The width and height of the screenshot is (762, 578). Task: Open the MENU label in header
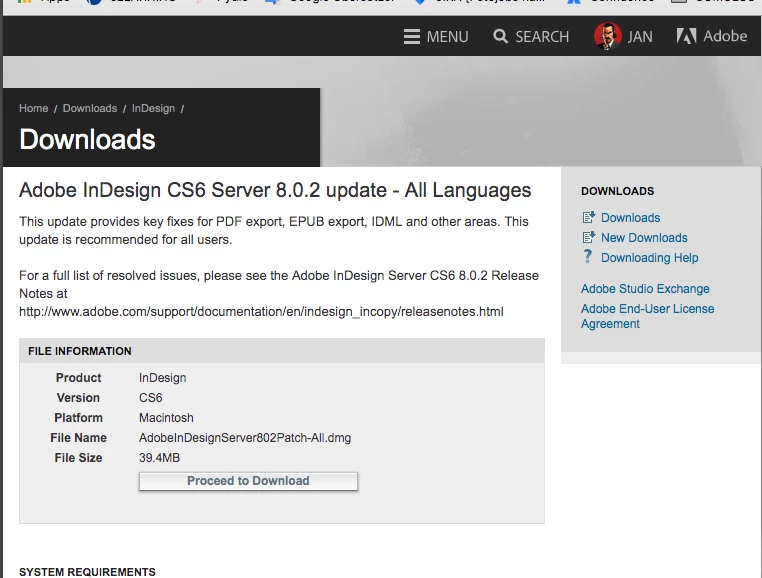(448, 36)
